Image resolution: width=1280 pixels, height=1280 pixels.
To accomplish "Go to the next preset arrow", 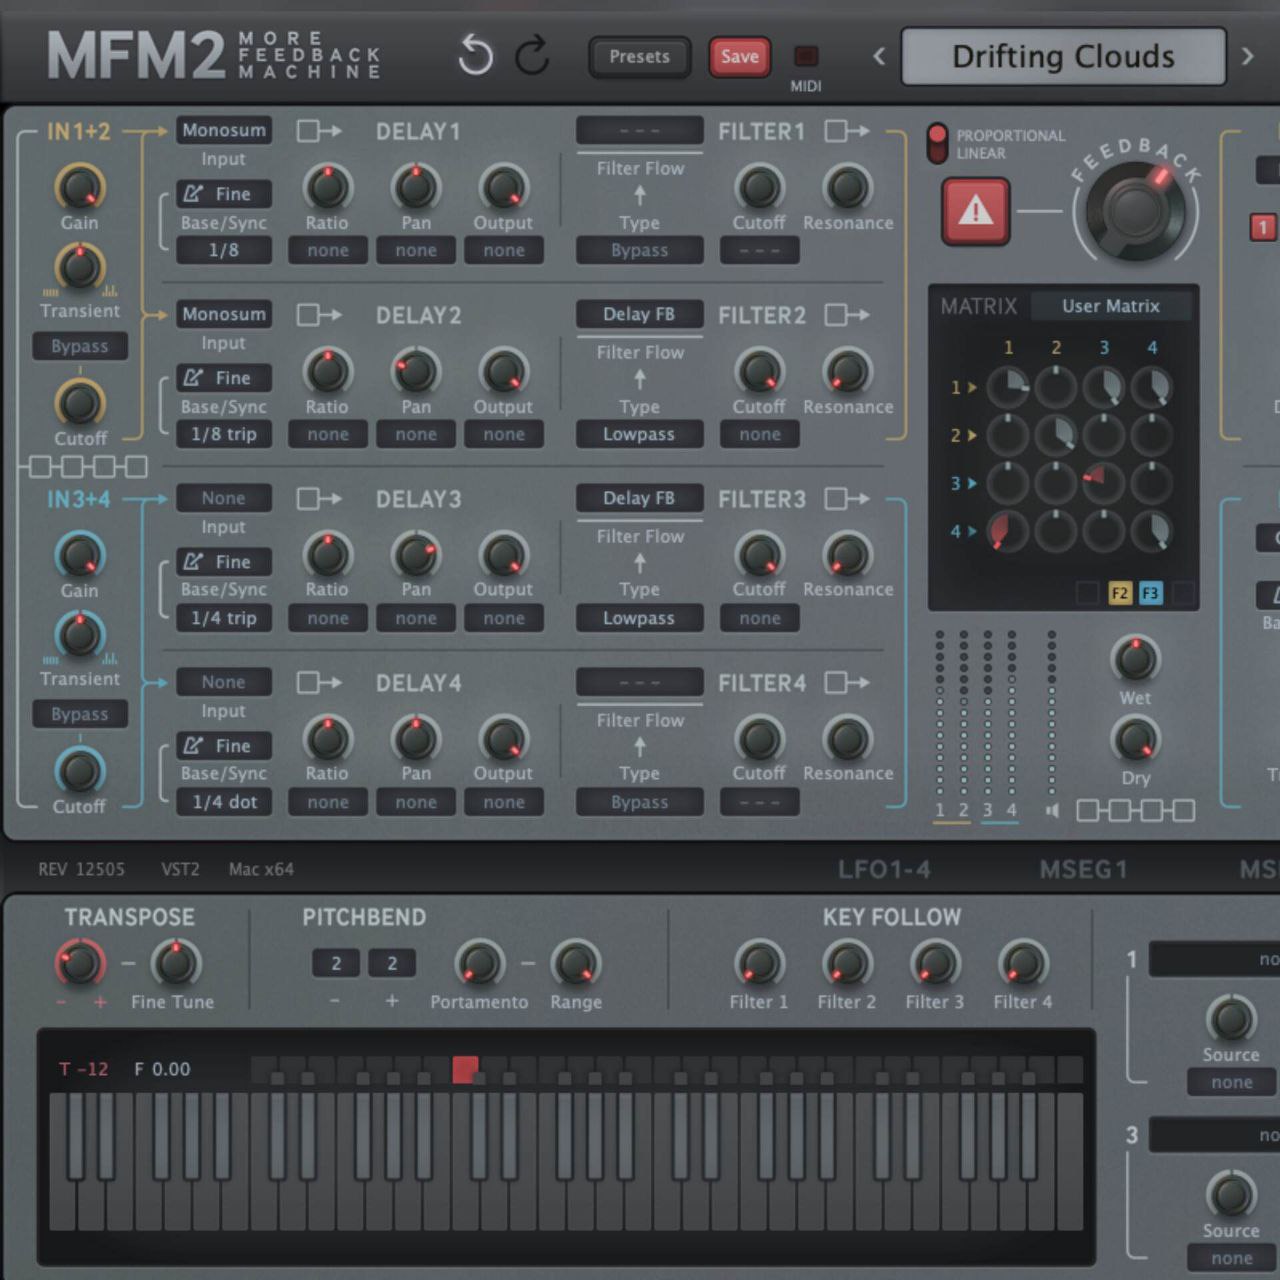I will [1247, 56].
